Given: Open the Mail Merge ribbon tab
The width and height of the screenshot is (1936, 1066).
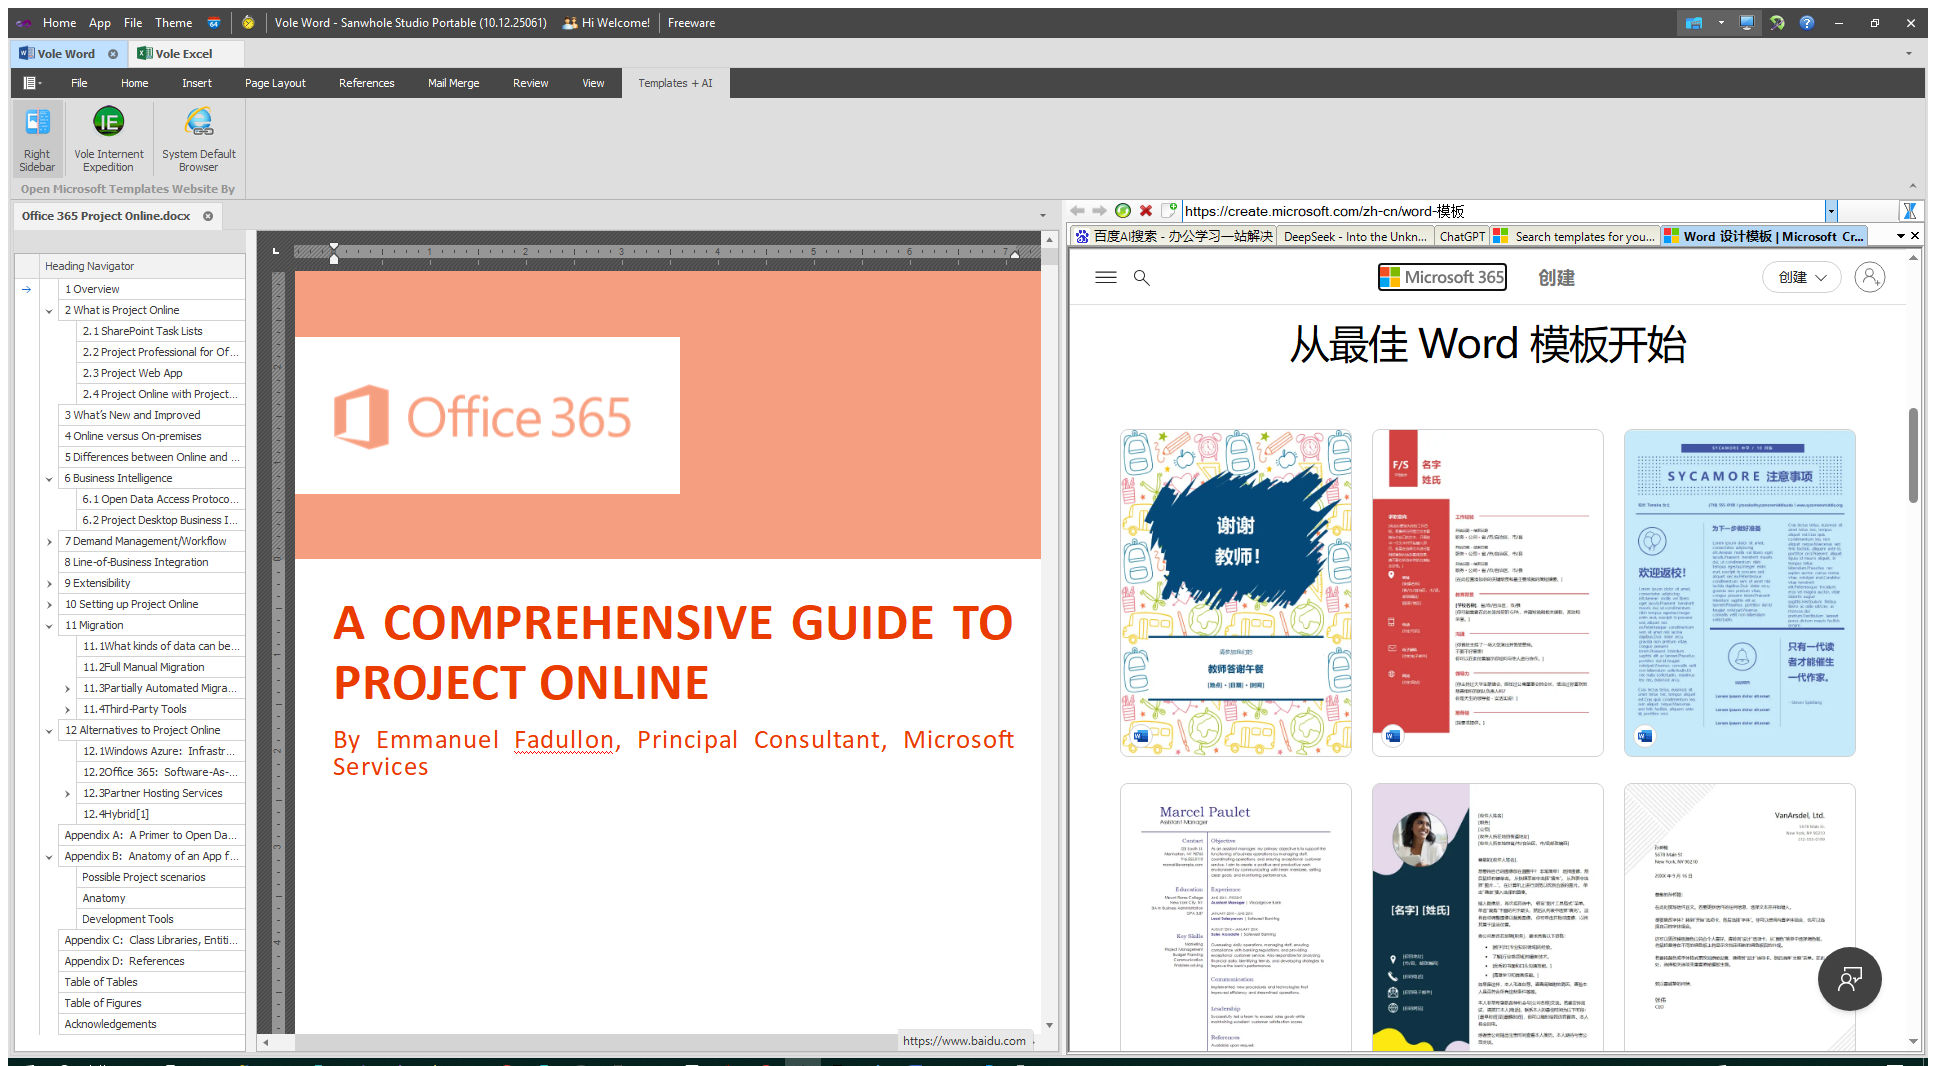Looking at the screenshot, I should (453, 83).
